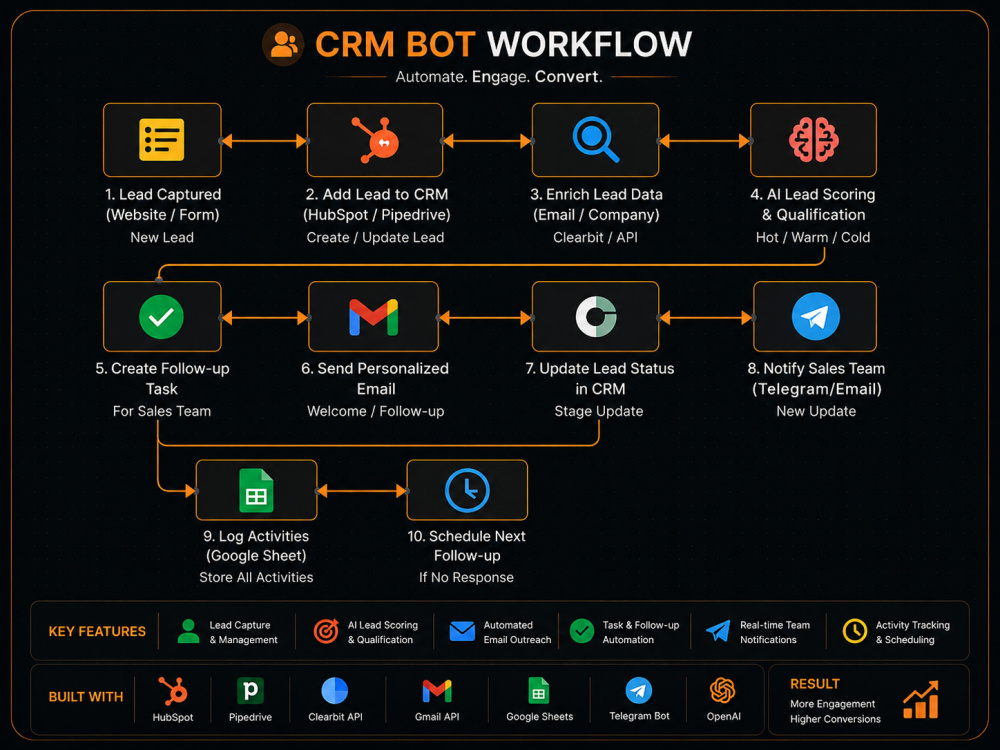Click Clearbit API logo in Built With row
This screenshot has width=1000, height=750.
335,691
